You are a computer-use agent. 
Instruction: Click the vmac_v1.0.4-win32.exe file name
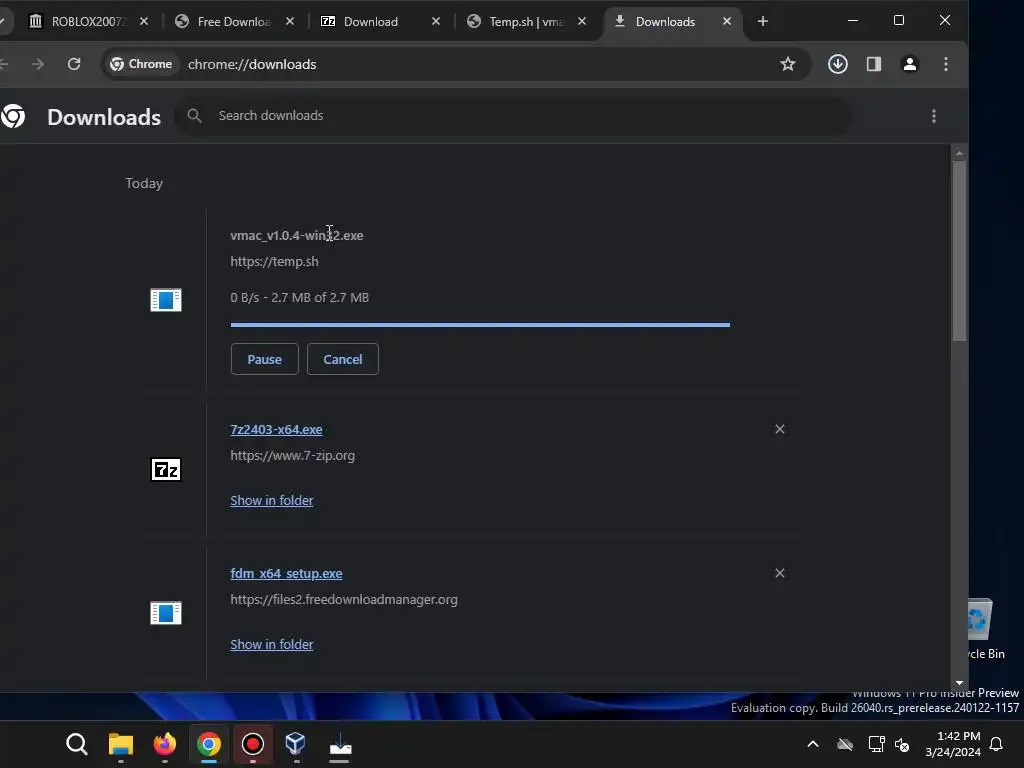click(296, 235)
